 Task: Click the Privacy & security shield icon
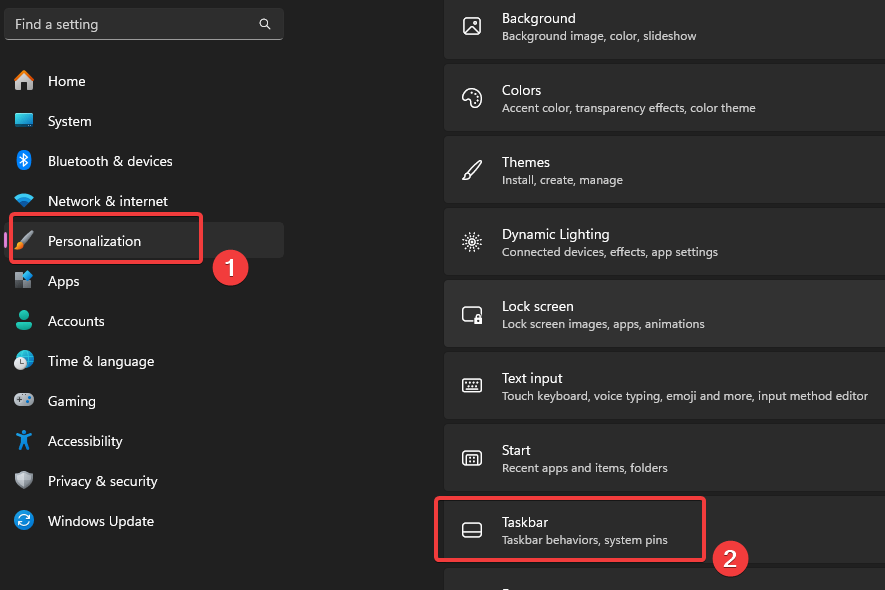pyautogui.click(x=24, y=481)
